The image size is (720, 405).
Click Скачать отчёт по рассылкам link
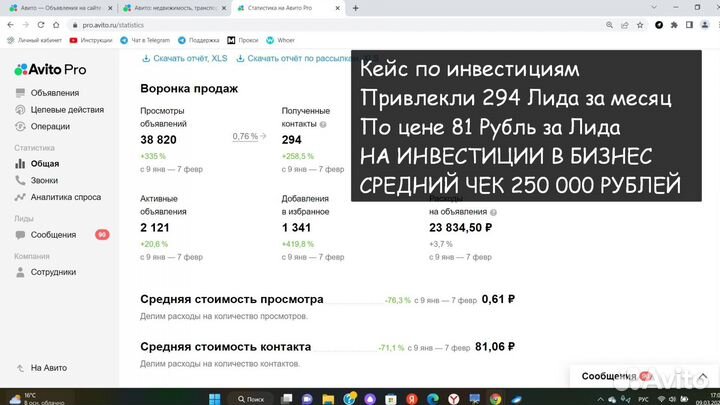[297, 58]
